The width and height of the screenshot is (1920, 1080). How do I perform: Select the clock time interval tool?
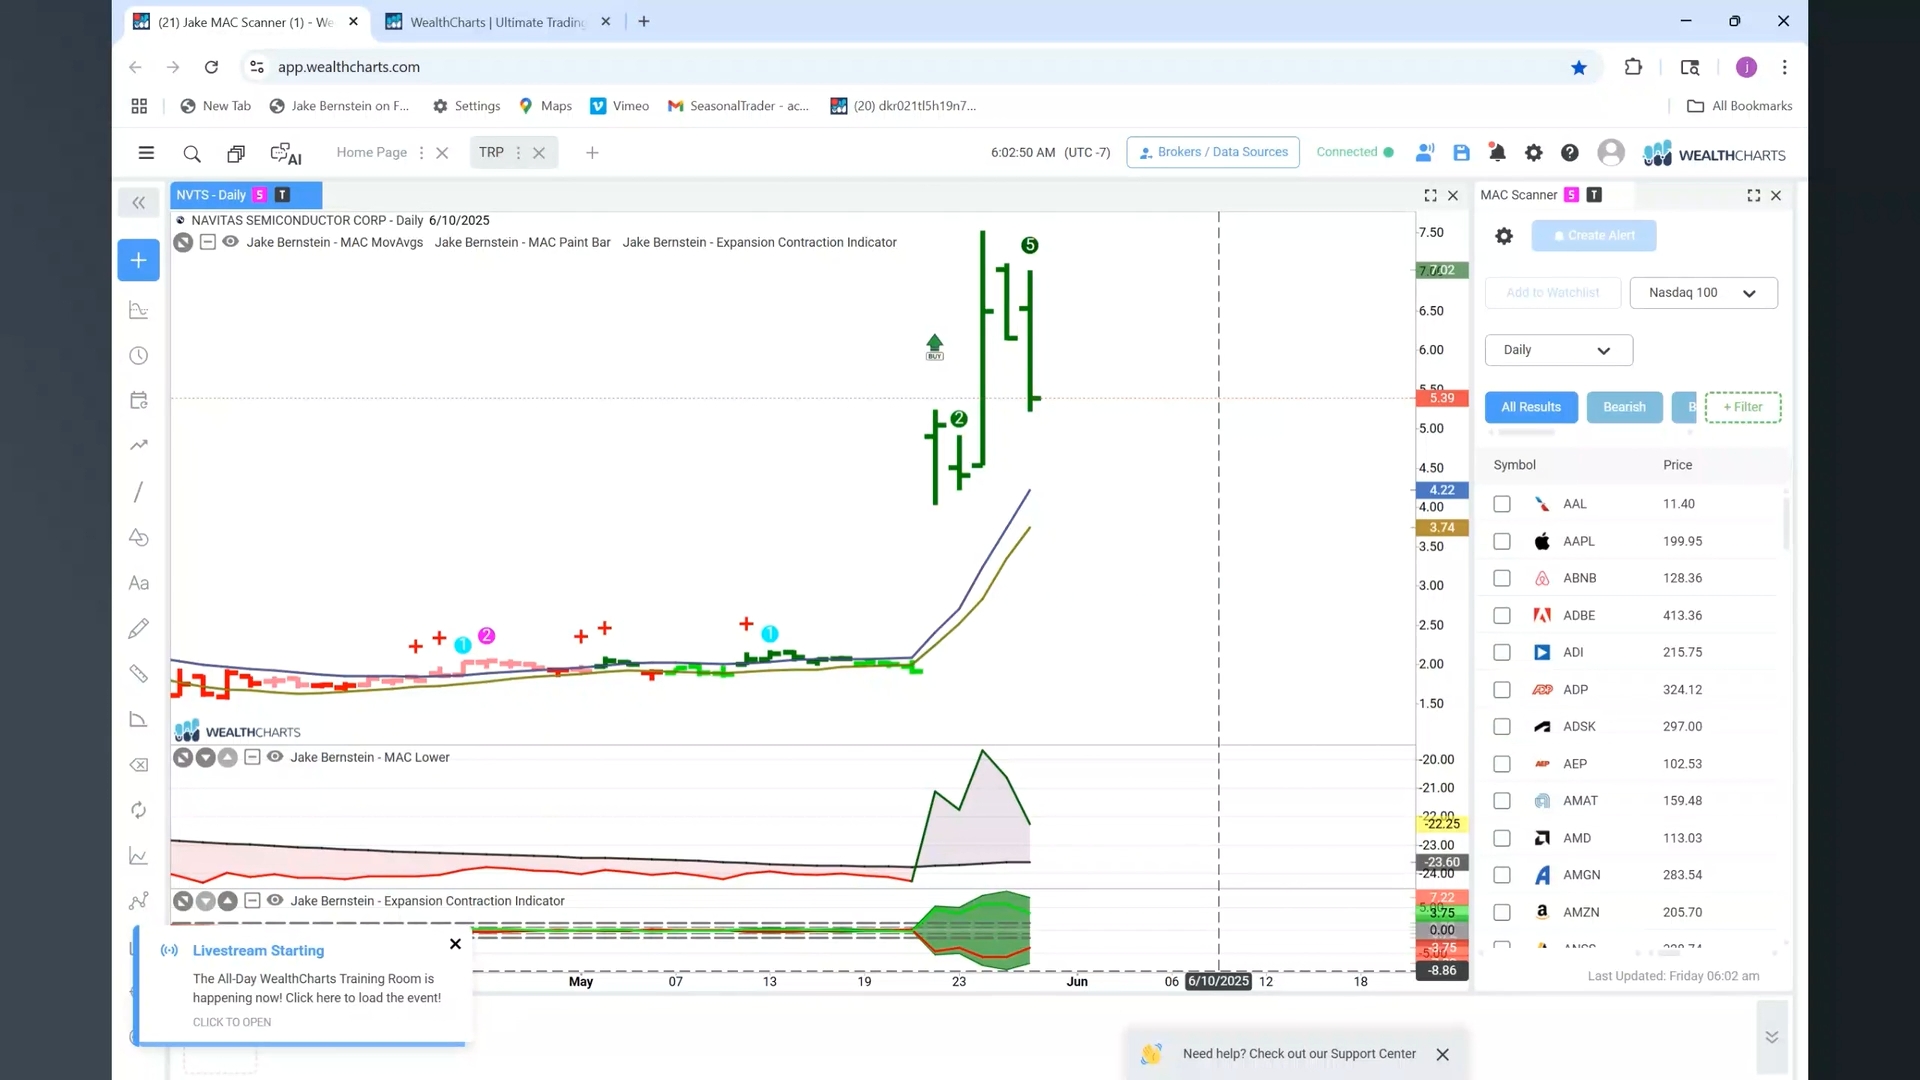point(139,356)
